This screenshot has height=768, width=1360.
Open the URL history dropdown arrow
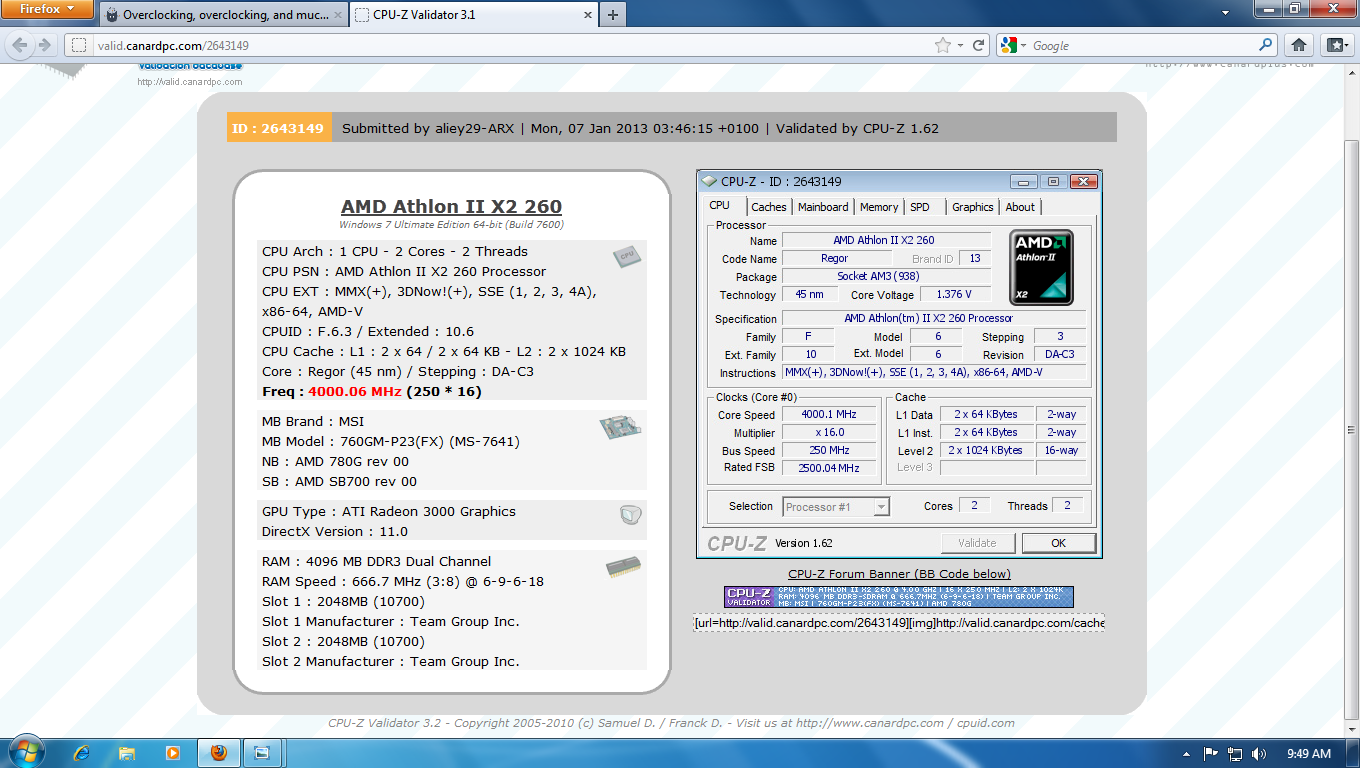960,45
